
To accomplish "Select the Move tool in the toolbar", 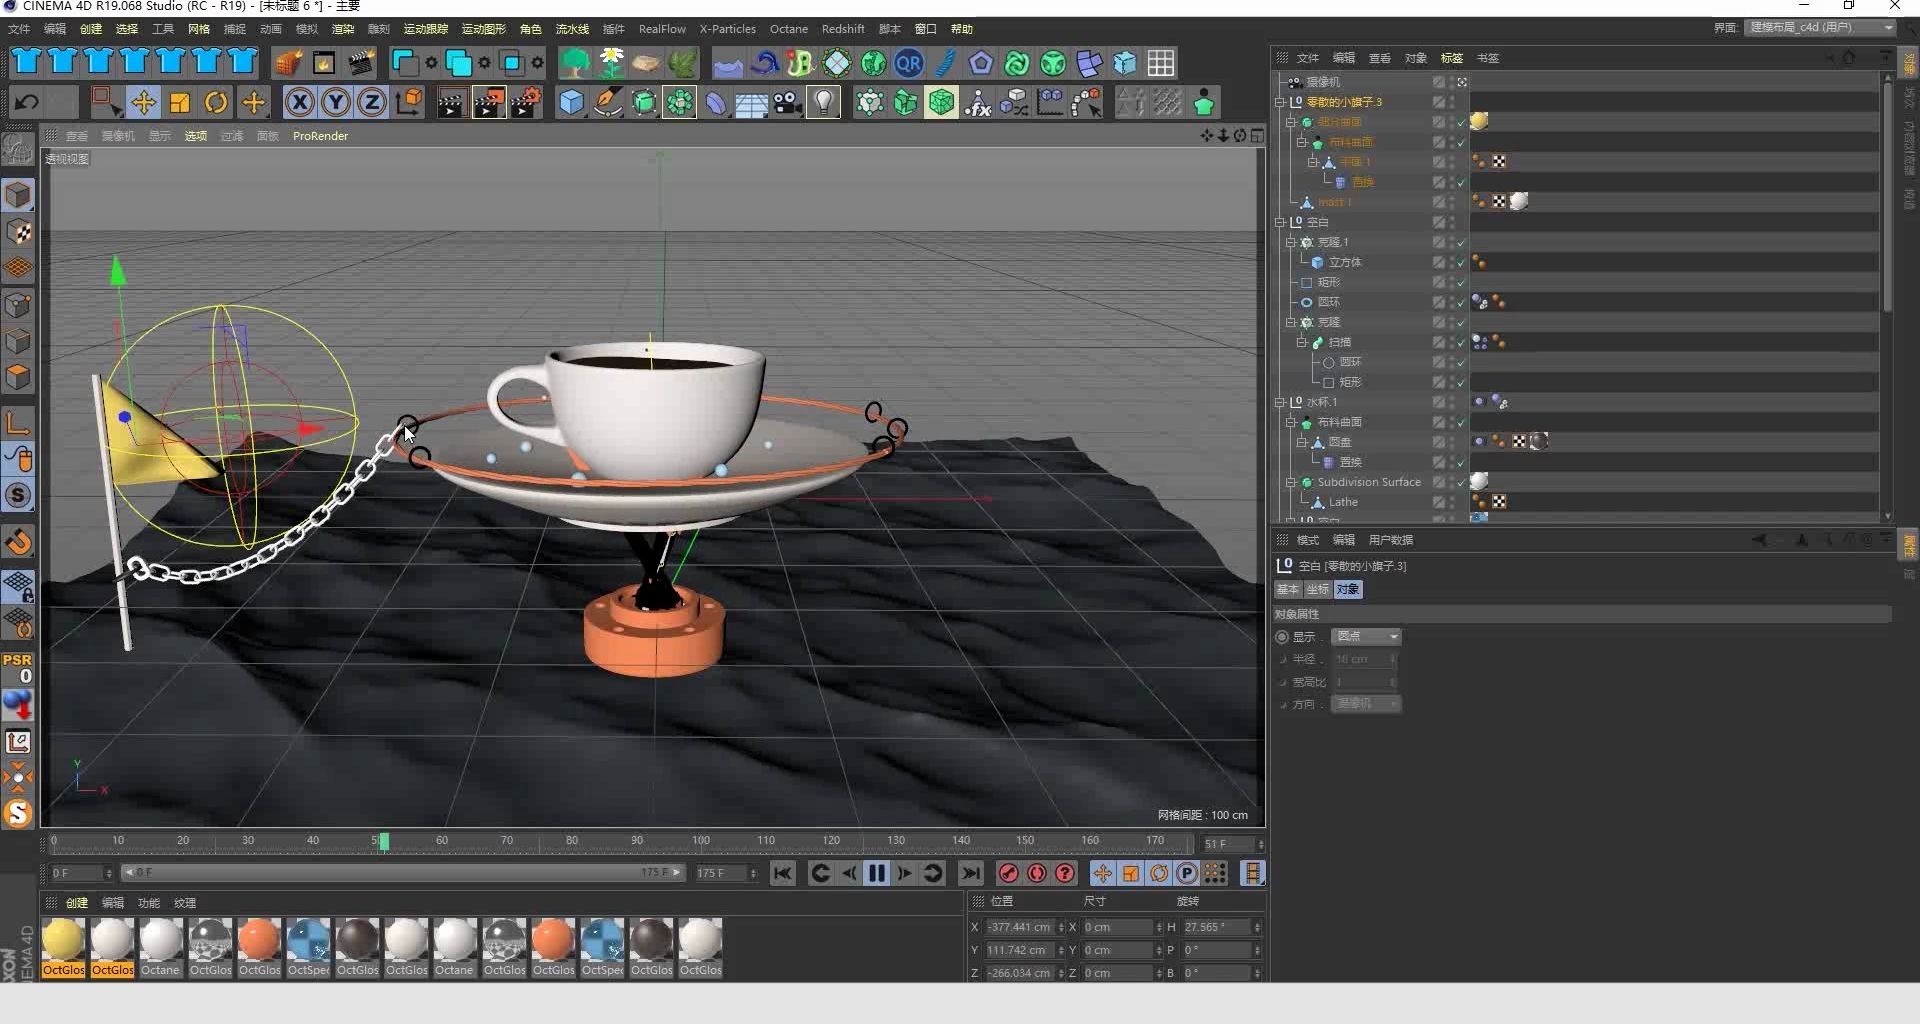I will pyautogui.click(x=143, y=102).
